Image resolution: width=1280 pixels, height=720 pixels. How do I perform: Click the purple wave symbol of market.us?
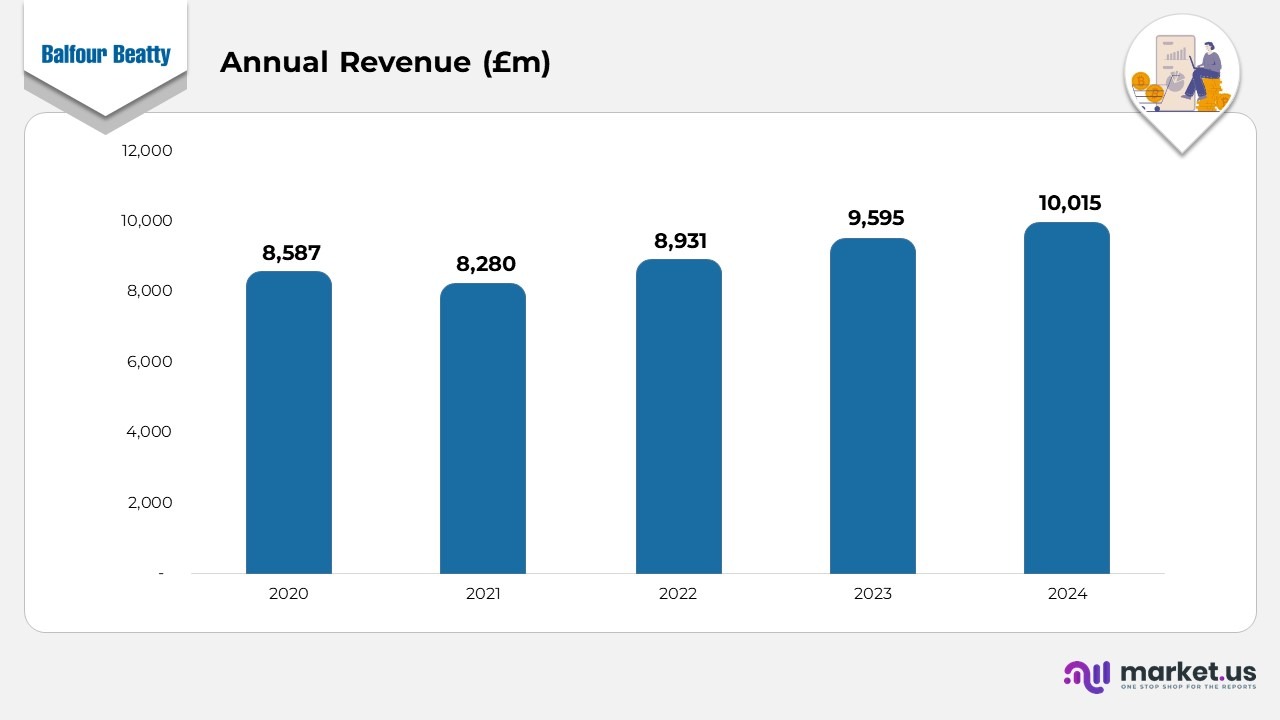point(1085,678)
